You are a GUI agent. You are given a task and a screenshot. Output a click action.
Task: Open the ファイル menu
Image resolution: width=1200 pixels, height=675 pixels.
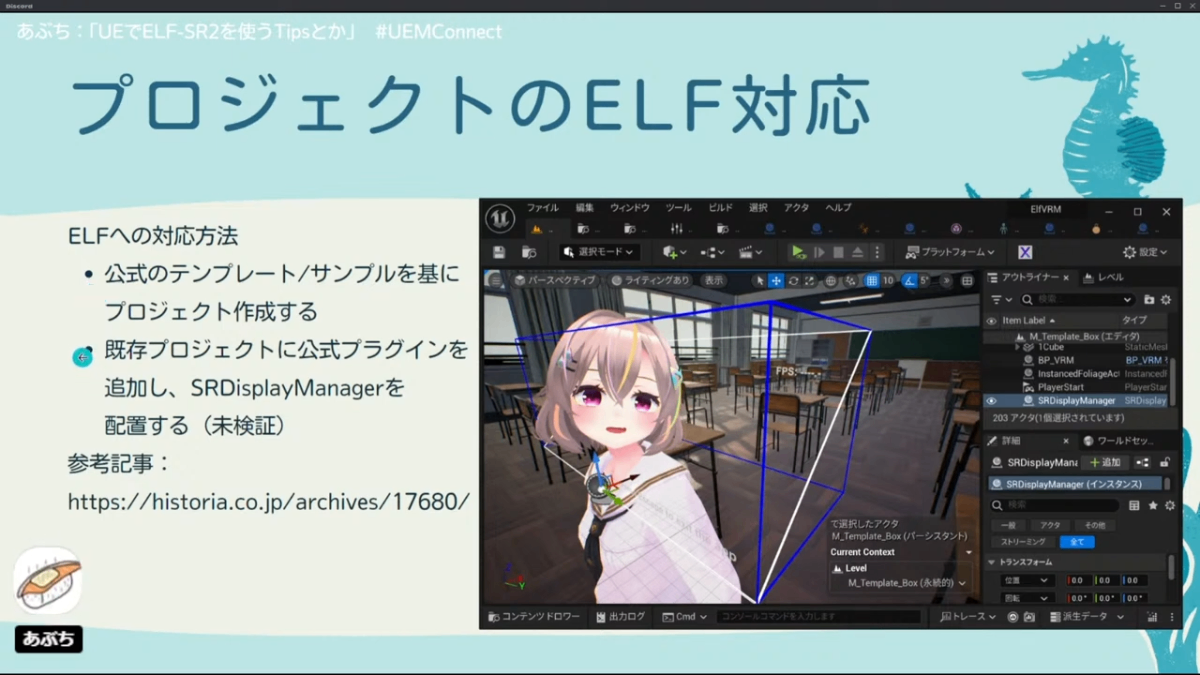543,208
